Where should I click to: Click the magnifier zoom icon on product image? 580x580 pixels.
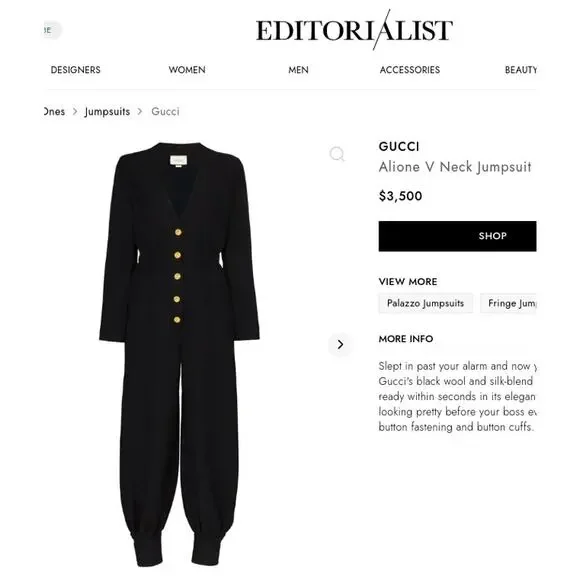(x=337, y=154)
